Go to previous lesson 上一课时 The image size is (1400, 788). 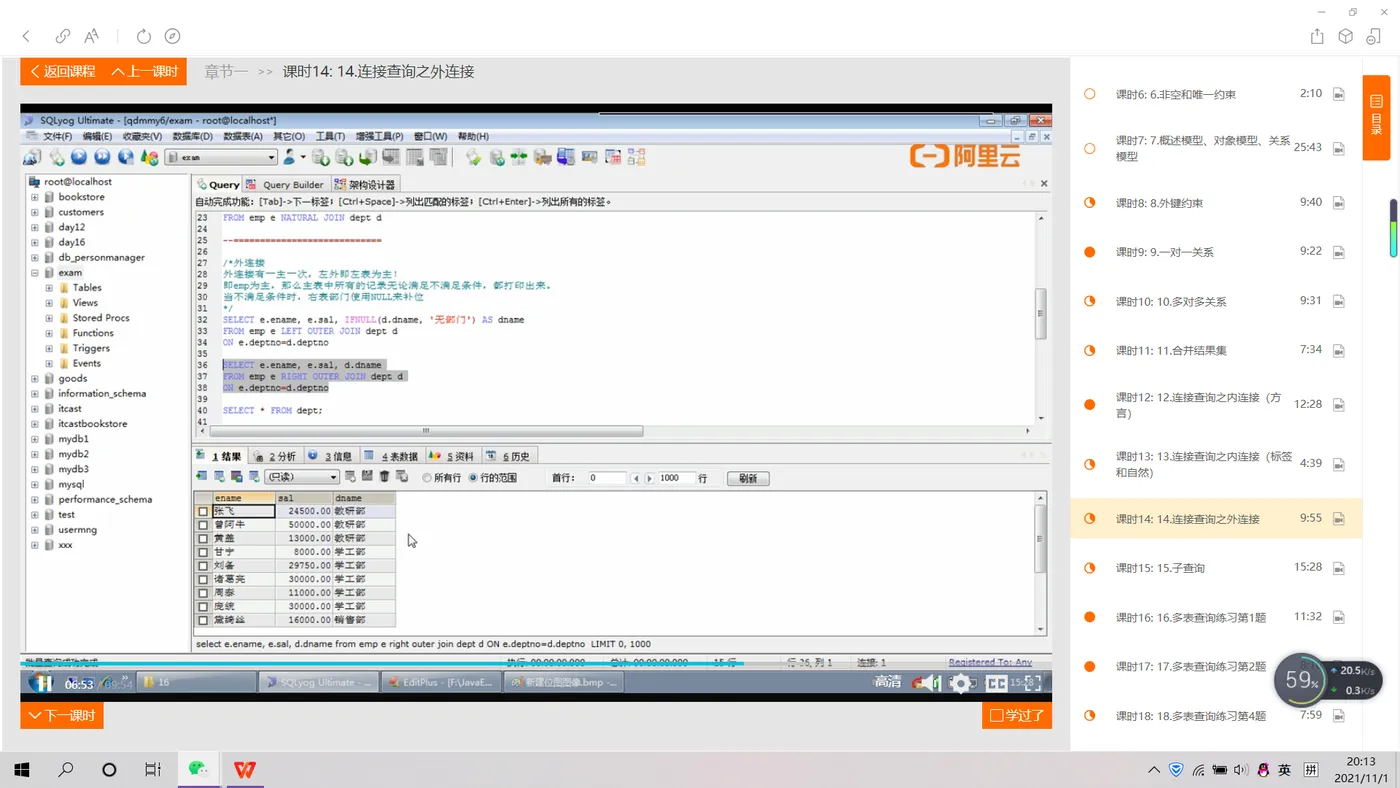pos(145,71)
